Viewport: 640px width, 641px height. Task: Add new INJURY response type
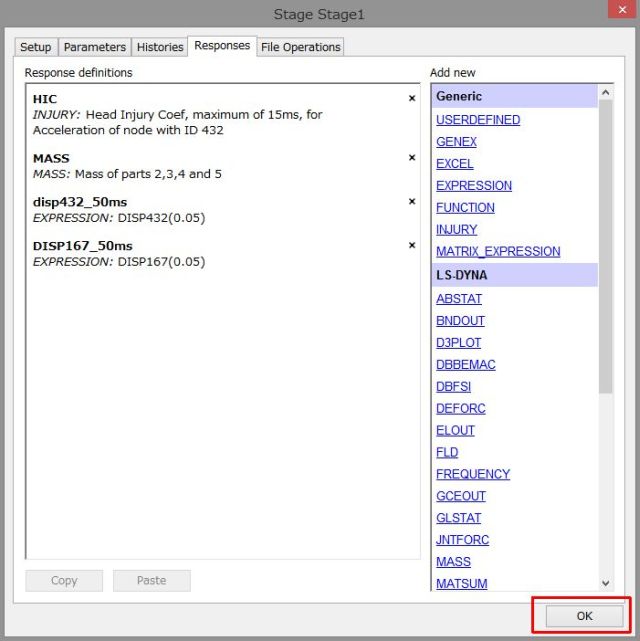click(x=457, y=230)
